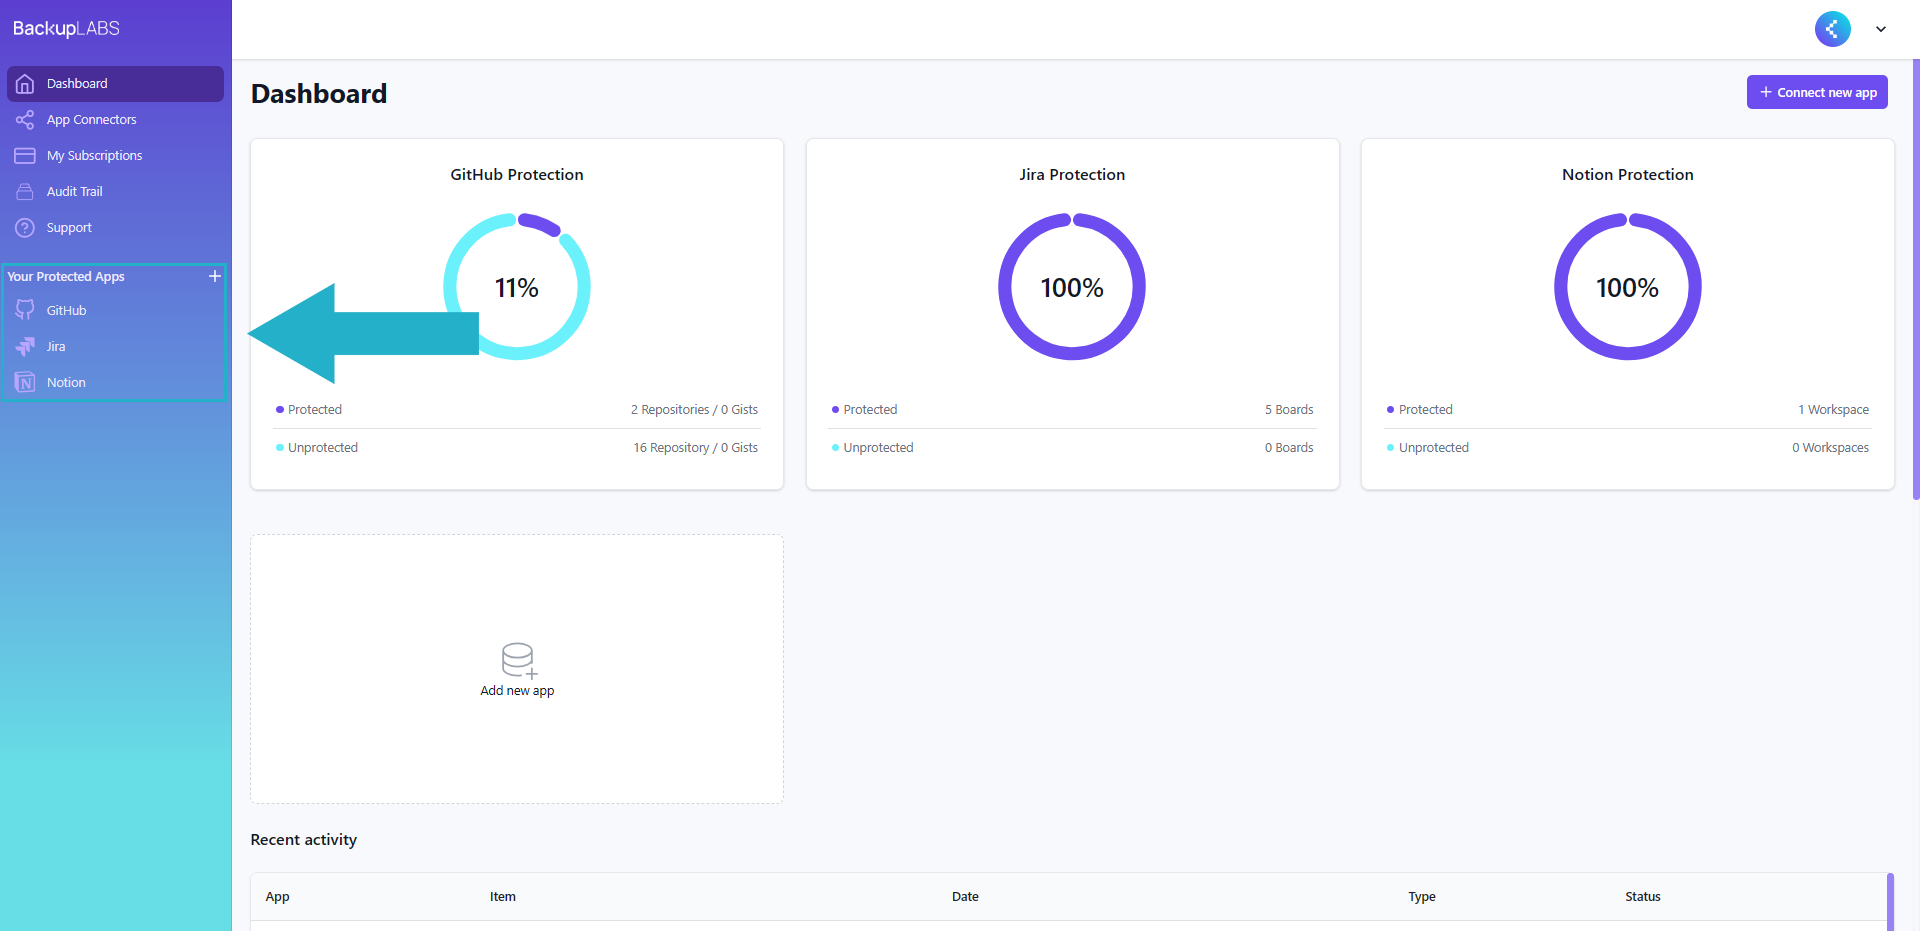This screenshot has width=1920, height=931.
Task: Open Support page
Action: coord(115,228)
